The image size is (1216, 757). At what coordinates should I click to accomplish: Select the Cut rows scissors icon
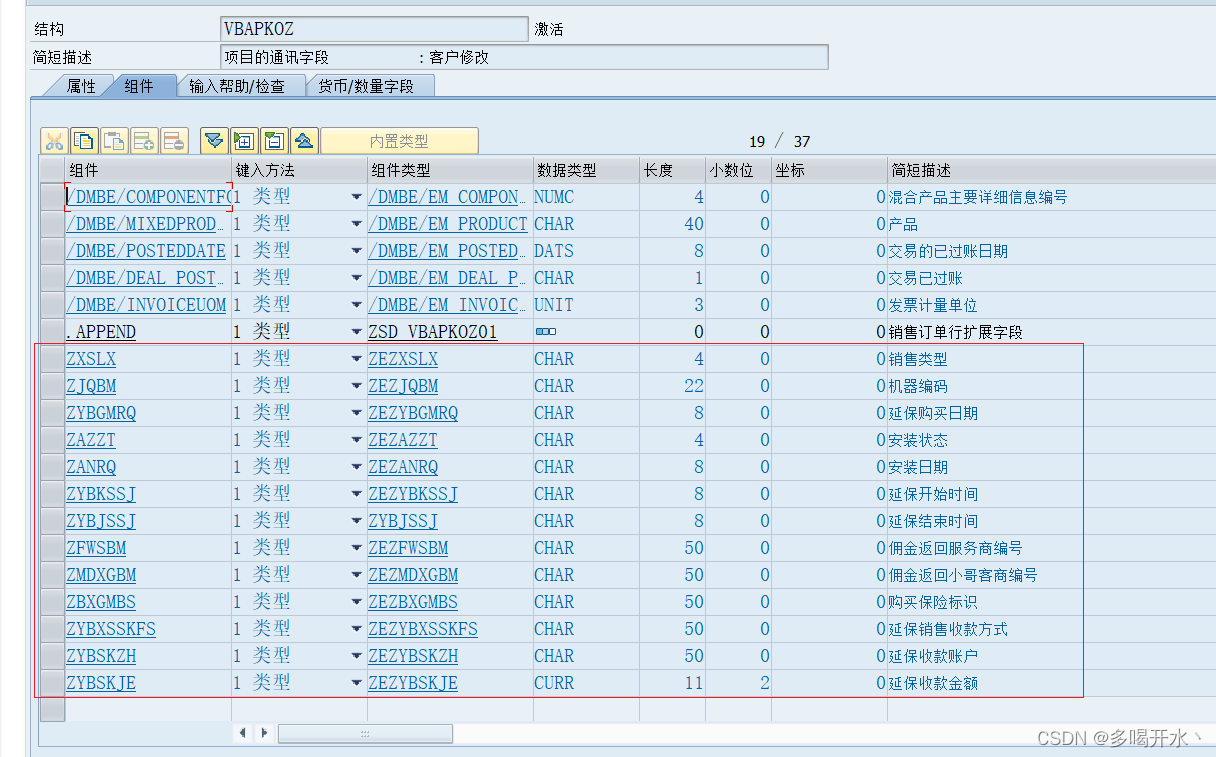(x=54, y=140)
